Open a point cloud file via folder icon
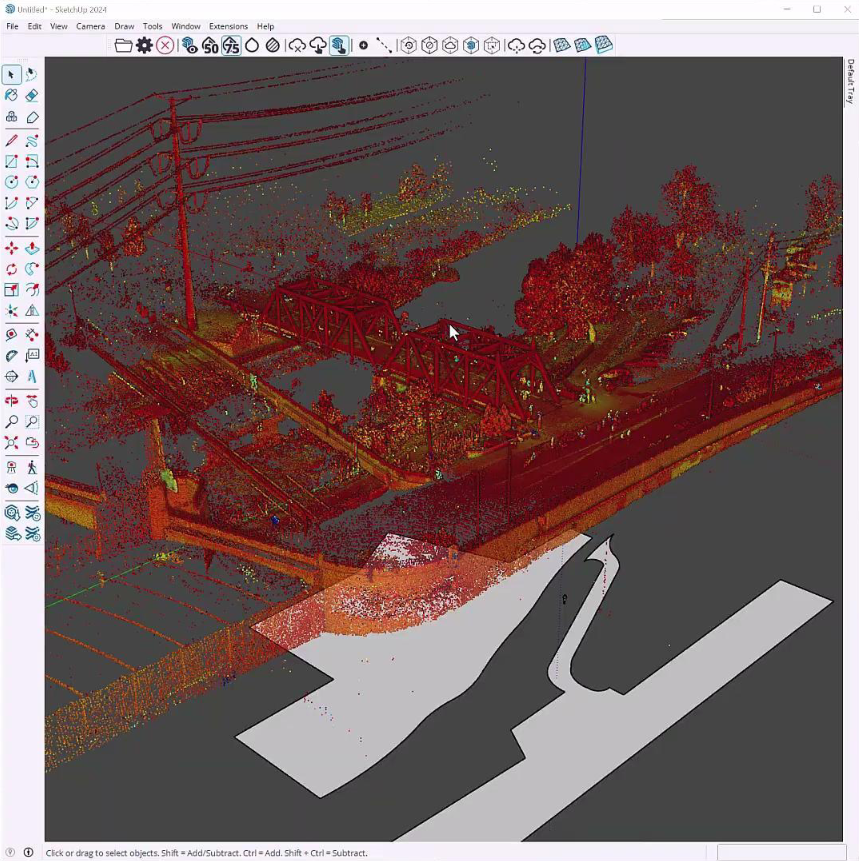This screenshot has height=861, width=859. tap(123, 45)
